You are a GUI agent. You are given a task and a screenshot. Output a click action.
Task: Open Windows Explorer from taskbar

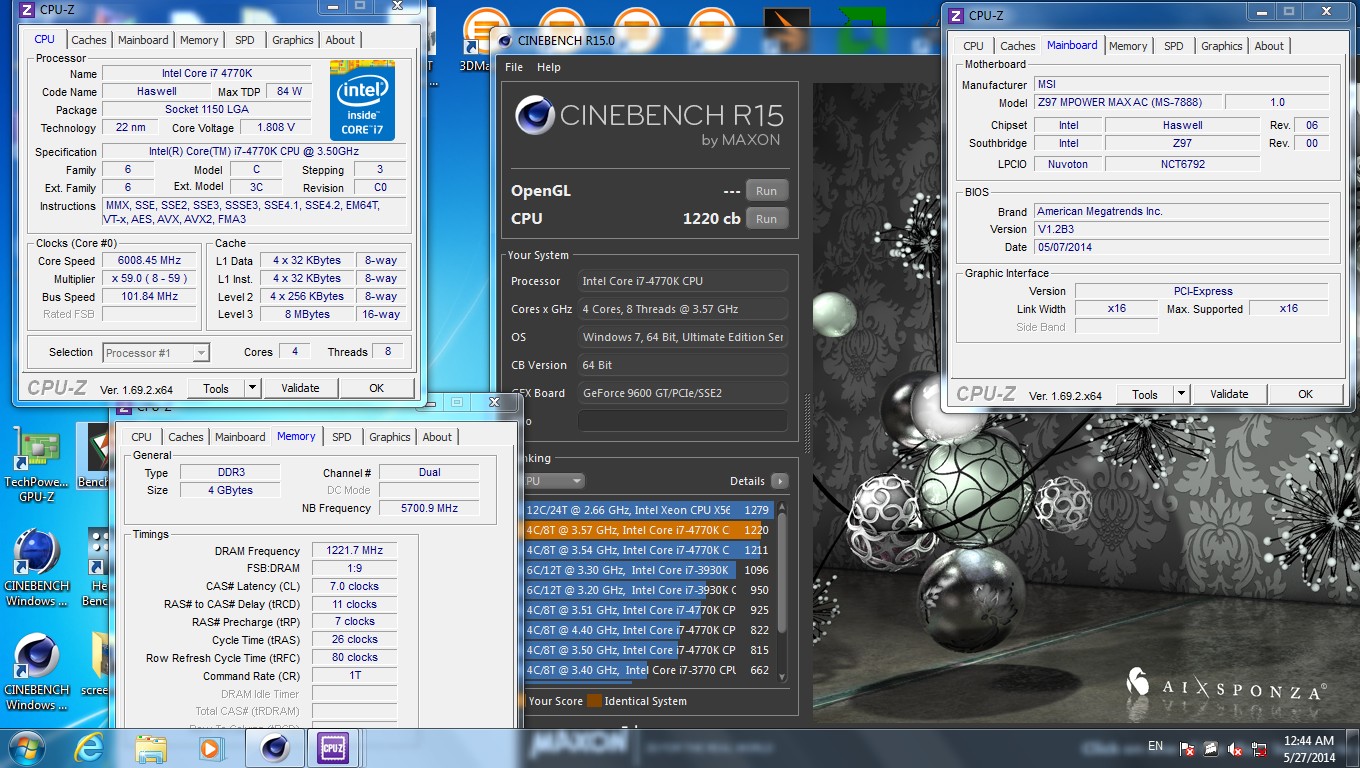point(151,748)
